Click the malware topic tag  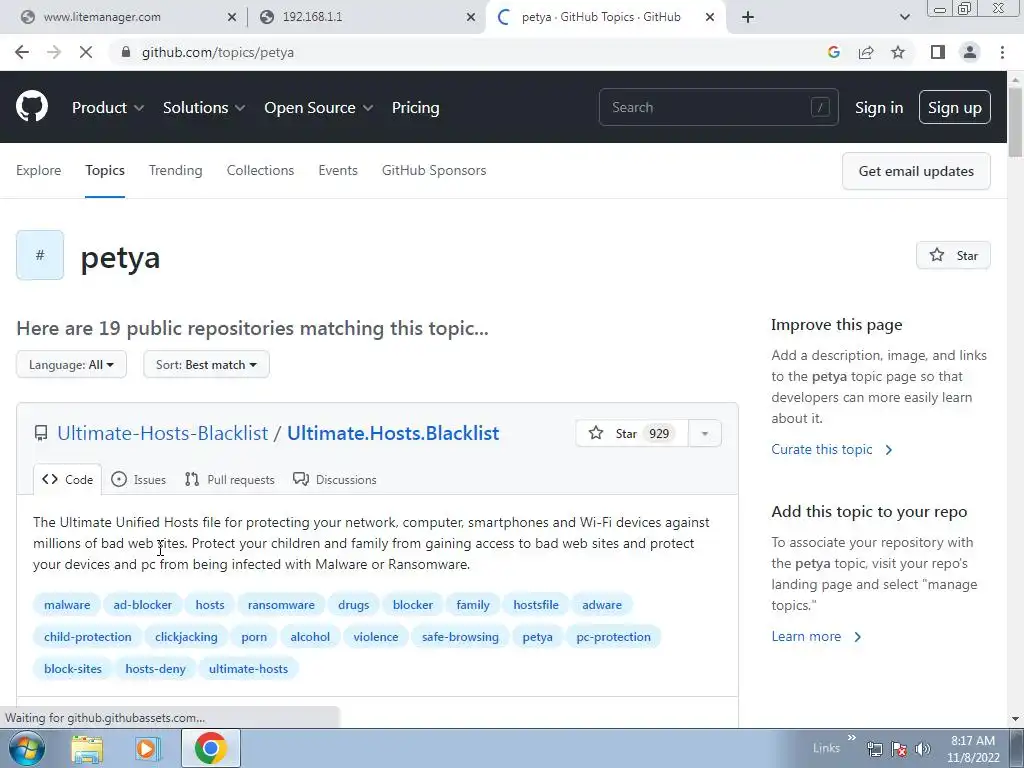67,605
